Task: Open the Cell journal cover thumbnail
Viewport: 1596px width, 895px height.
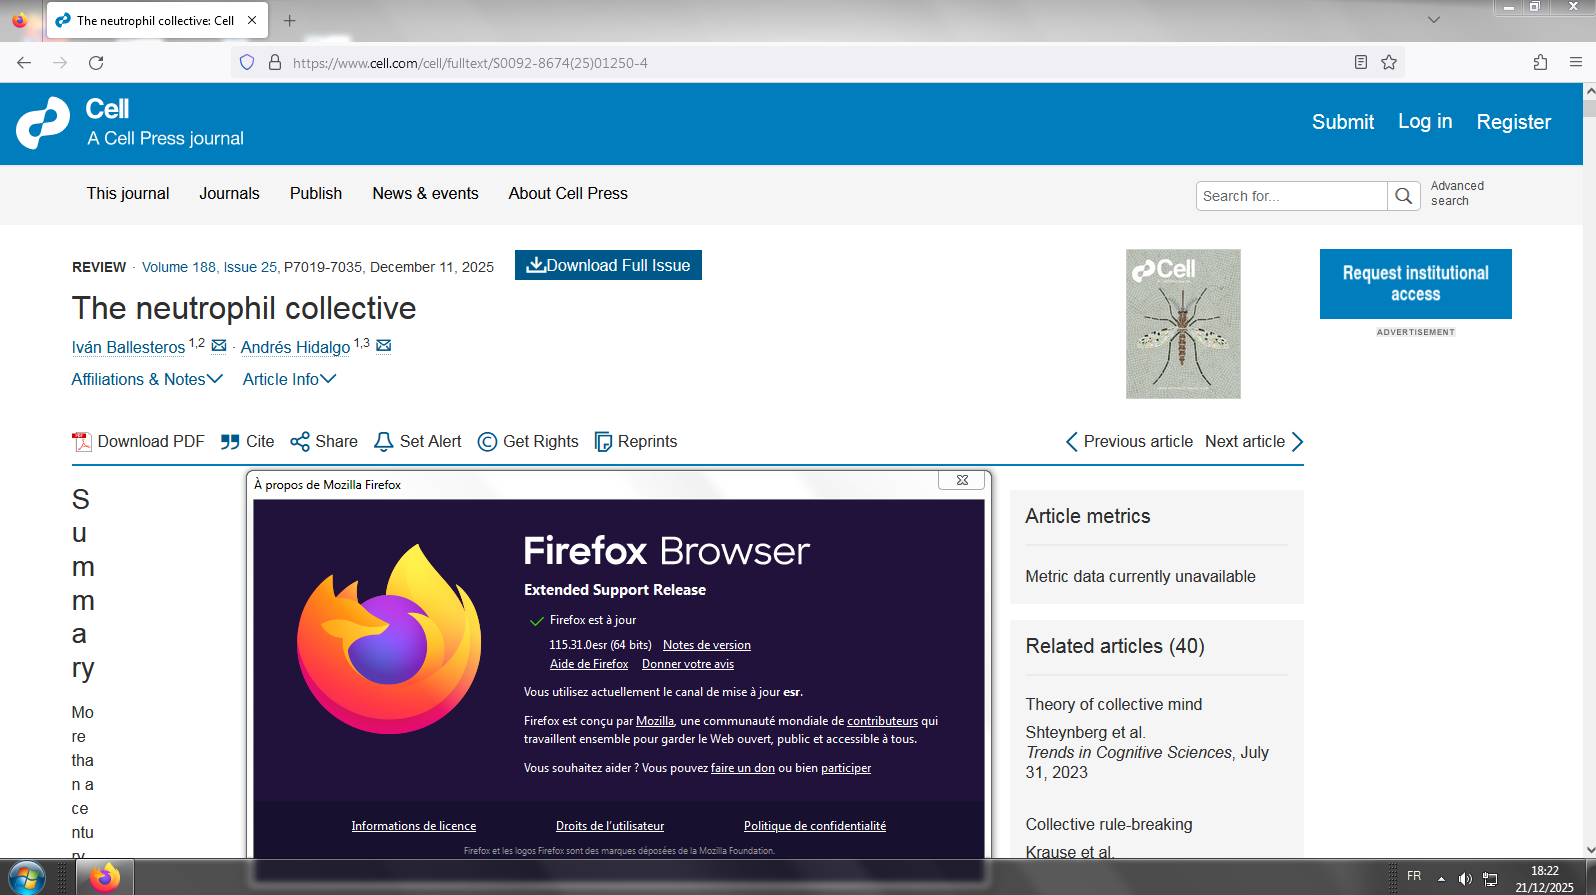Action: click(1183, 324)
